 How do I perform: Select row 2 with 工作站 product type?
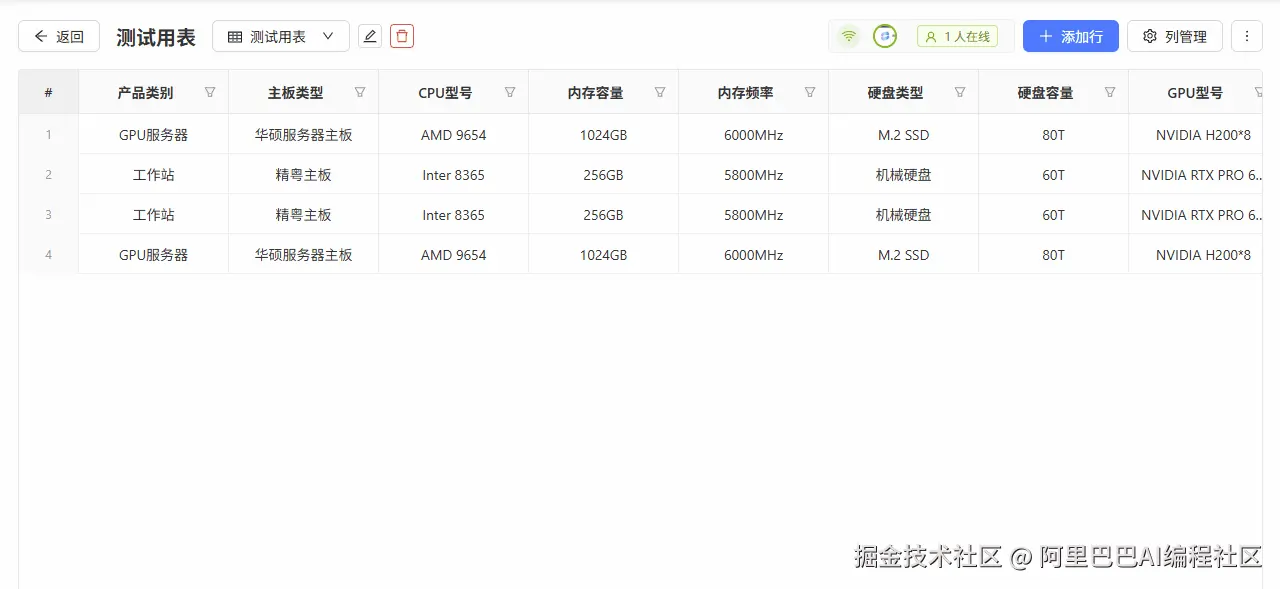point(153,174)
